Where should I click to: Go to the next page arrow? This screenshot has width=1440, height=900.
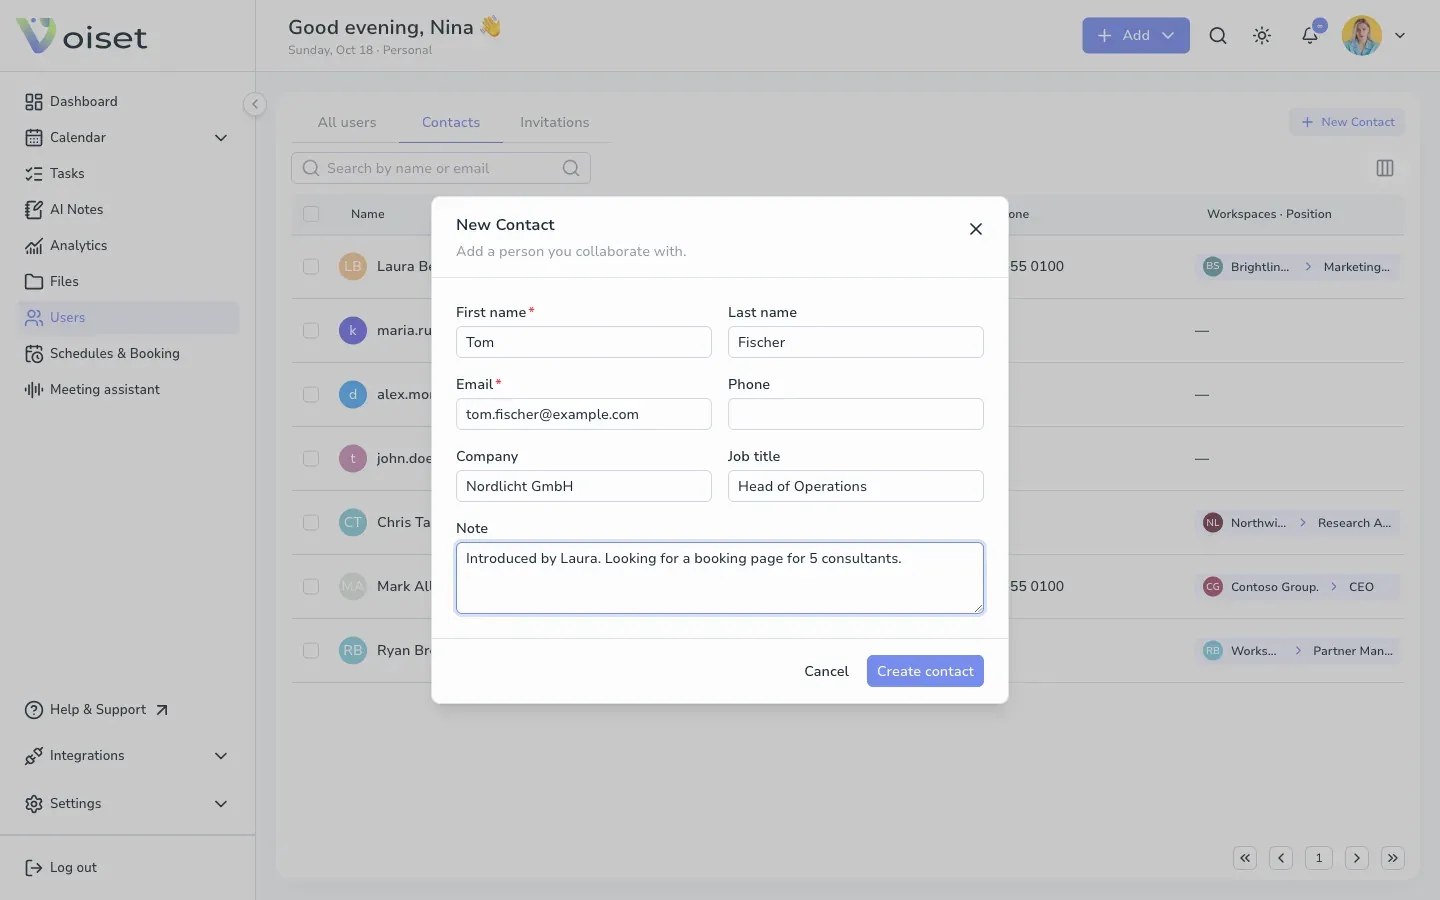pos(1357,858)
